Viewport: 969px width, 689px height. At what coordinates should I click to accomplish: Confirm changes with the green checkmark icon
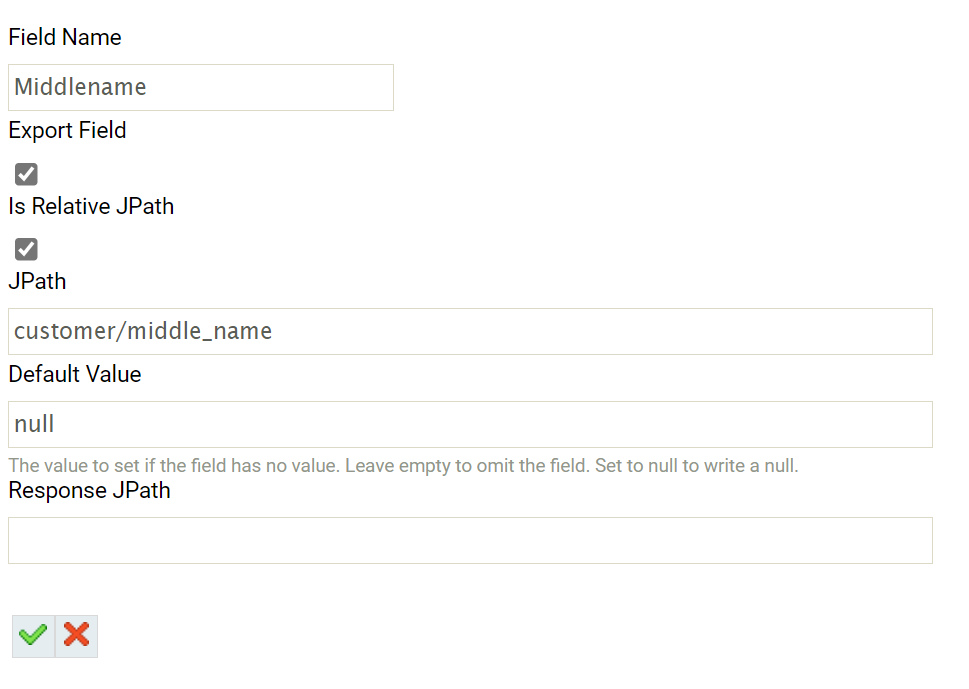point(33,635)
